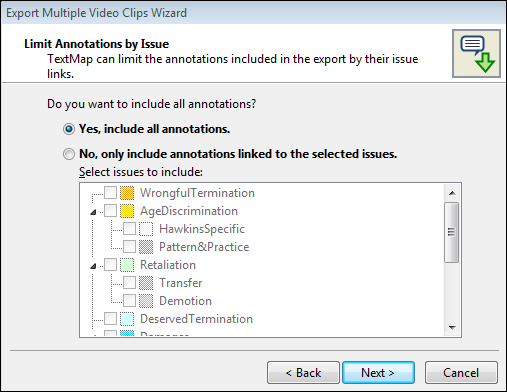The width and height of the screenshot is (507, 392).
Task: Cancel the export wizard
Action: click(461, 373)
